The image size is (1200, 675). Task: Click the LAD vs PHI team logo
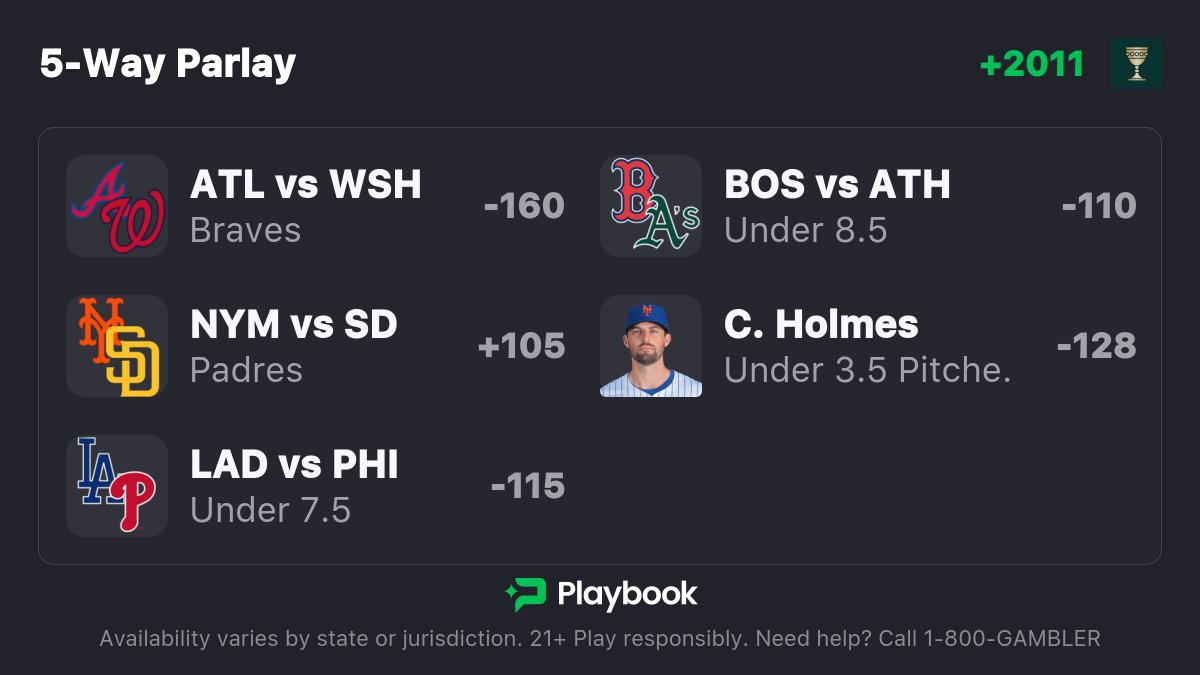pyautogui.click(x=117, y=486)
